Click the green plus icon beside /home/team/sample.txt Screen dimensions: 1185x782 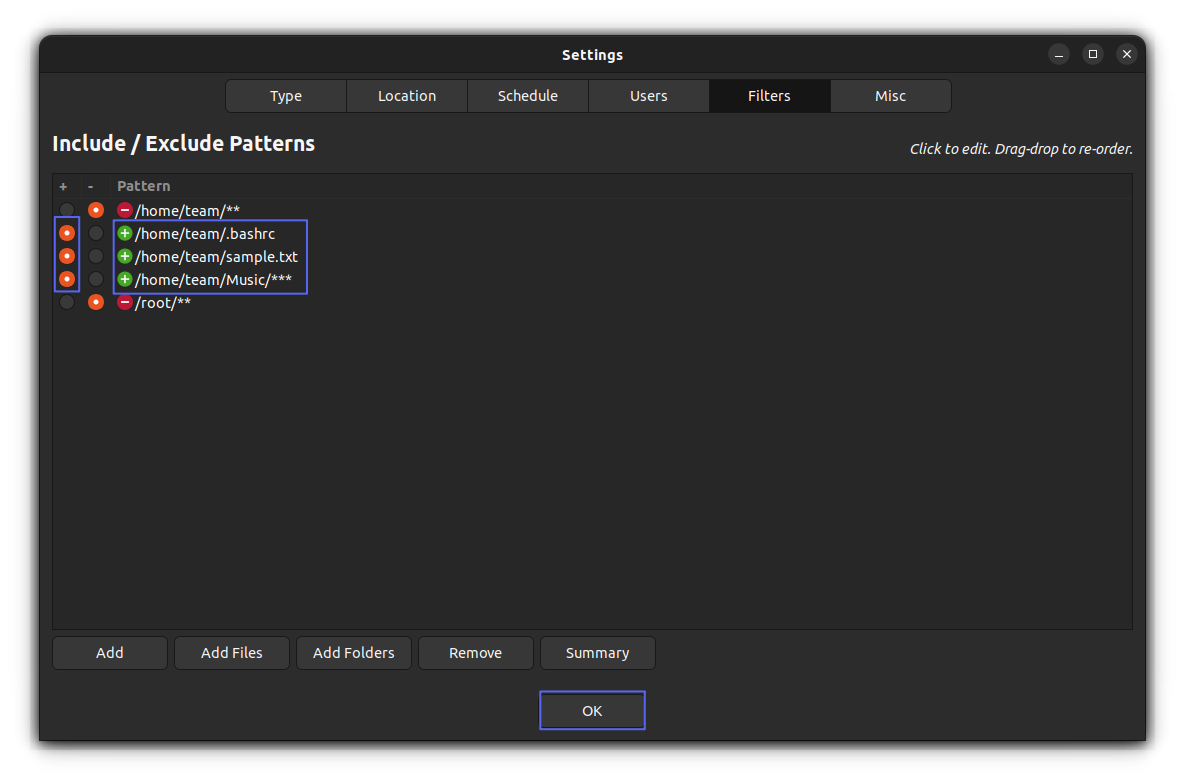click(x=125, y=256)
